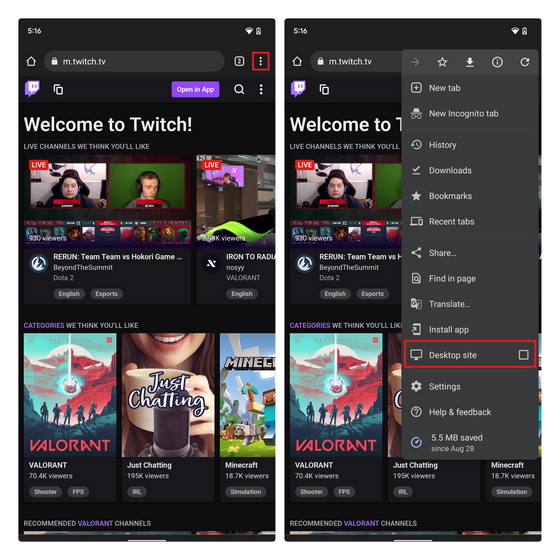Screen dimensions: 560x560
Task: Tap IRL tag in left phone
Action: click(x=137, y=492)
